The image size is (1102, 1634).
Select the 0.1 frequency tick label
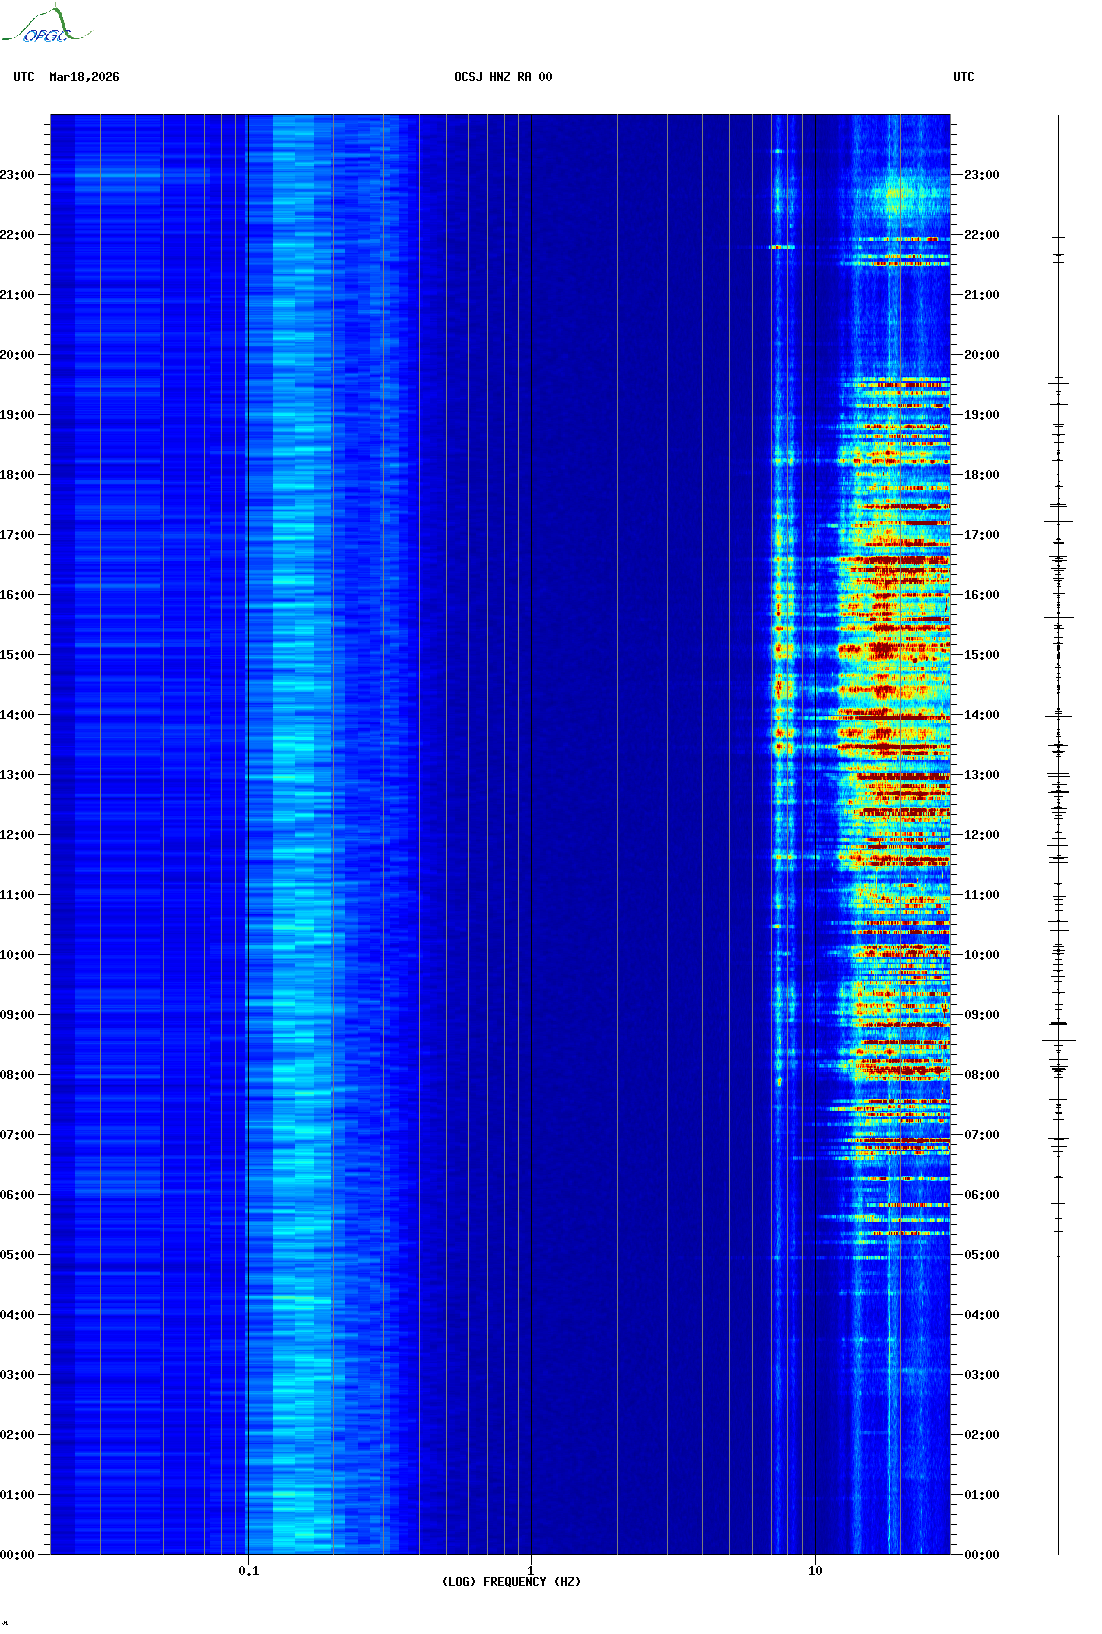pyautogui.click(x=249, y=1571)
